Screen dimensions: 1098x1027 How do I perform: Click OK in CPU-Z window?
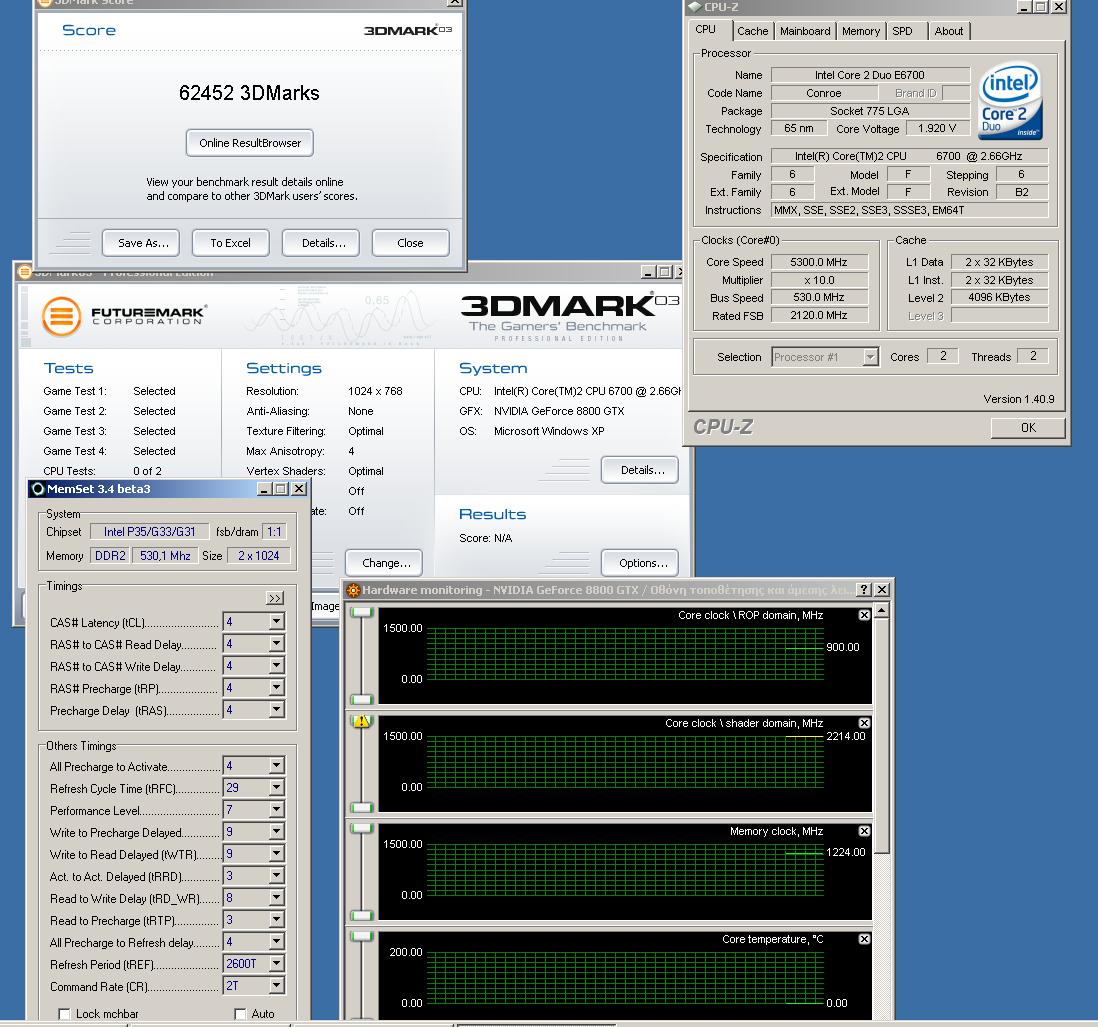(1028, 428)
